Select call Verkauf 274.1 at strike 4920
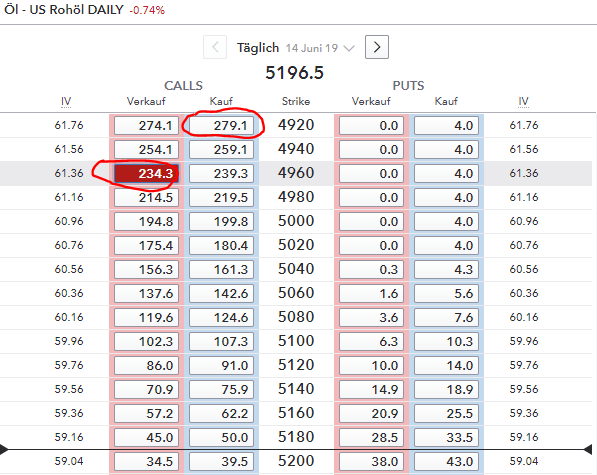Screen dimensions: 597x475 [147, 126]
